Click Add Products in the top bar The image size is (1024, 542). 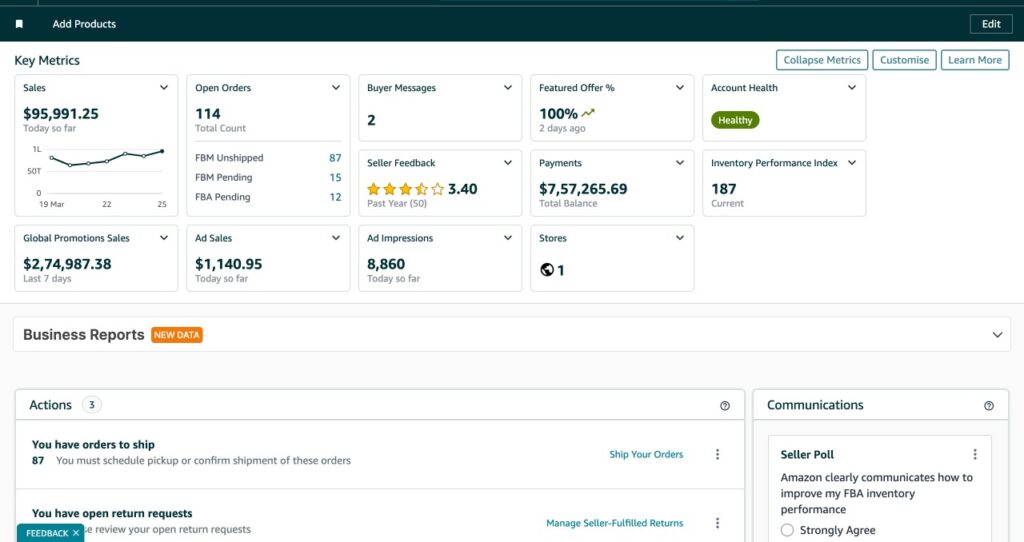84,24
